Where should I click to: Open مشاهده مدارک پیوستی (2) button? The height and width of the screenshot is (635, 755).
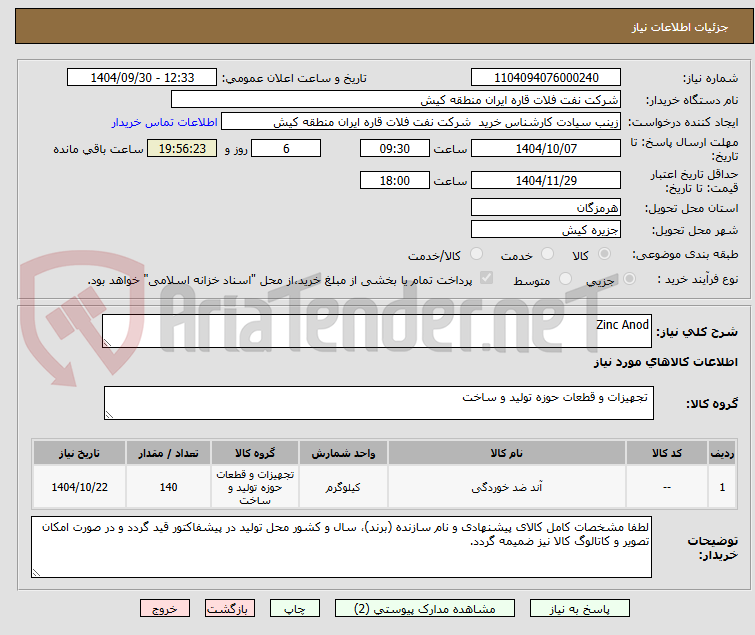coord(425,609)
